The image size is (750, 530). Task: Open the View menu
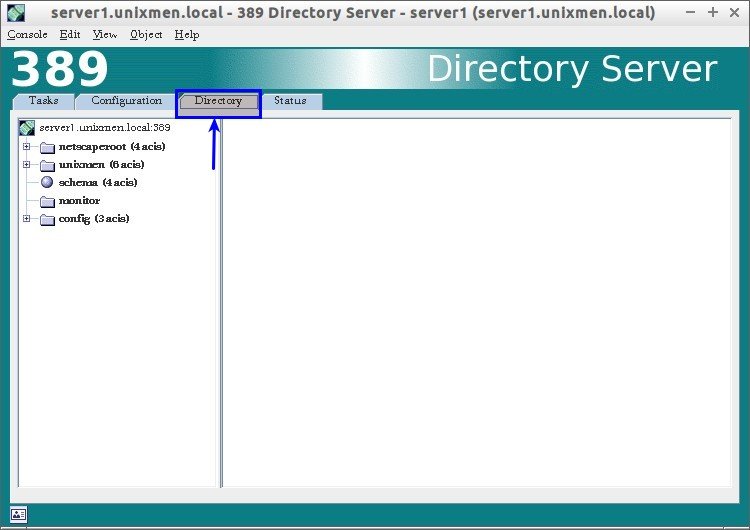tap(105, 34)
